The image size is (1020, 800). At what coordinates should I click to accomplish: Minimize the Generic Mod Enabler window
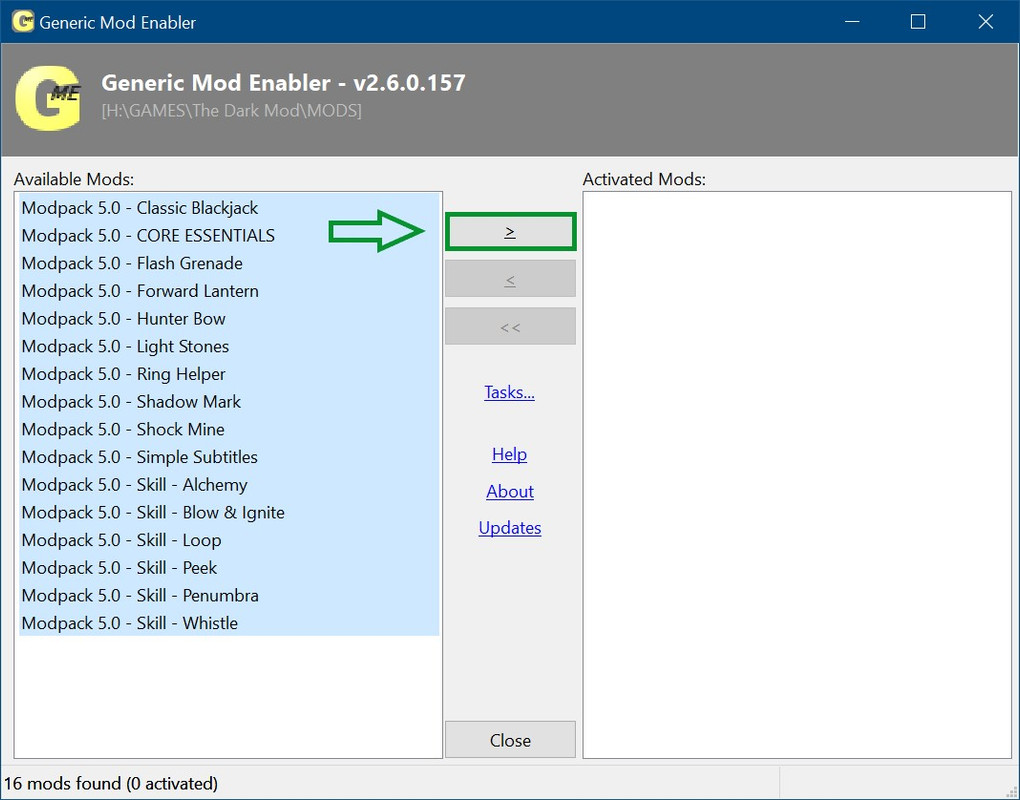coord(852,21)
